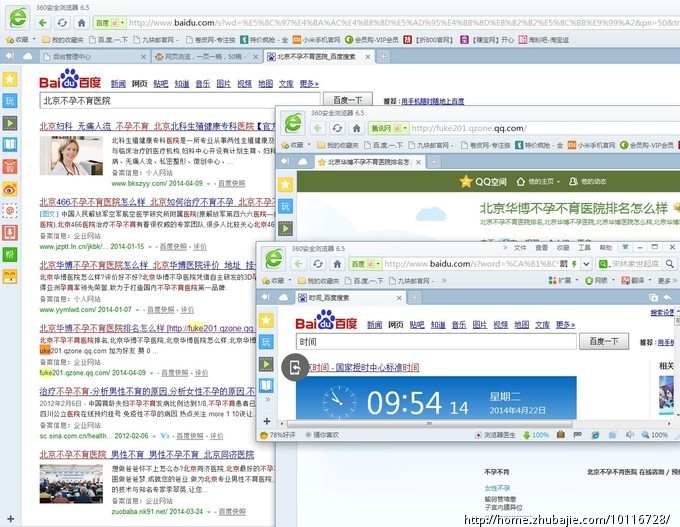The image size is (680, 527).
Task: Refresh the page in the middle QQ空间 window toolbar
Action: pyautogui.click(x=337, y=128)
